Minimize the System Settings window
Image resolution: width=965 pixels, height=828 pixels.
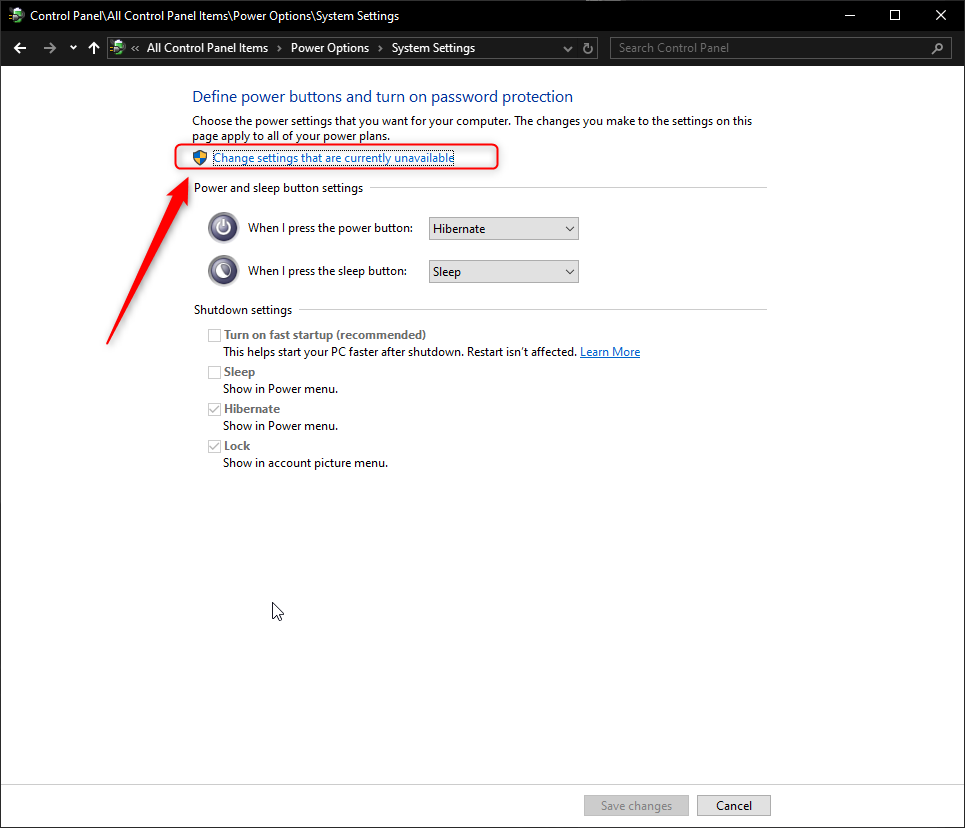click(850, 15)
